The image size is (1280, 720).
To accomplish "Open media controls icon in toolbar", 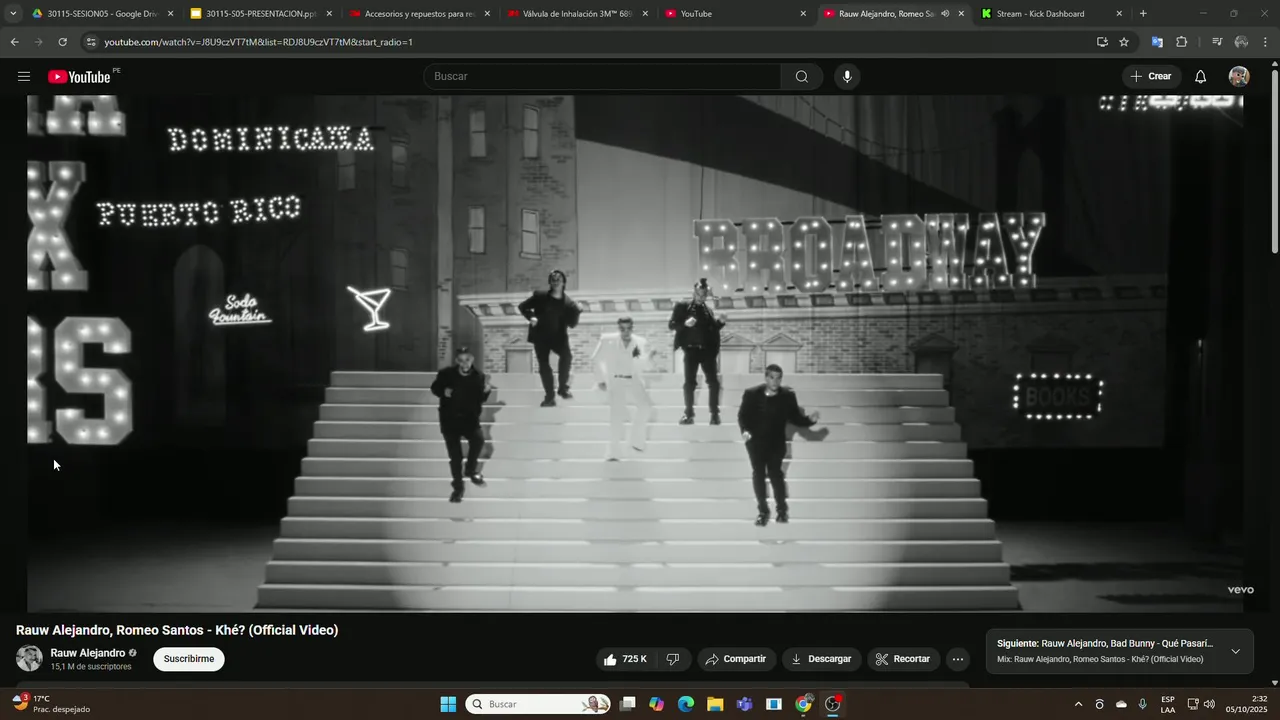I will 1216,42.
